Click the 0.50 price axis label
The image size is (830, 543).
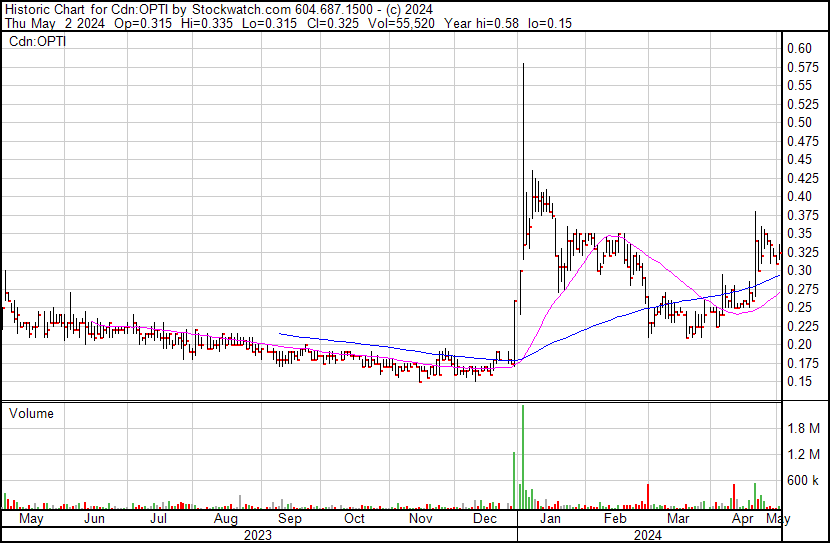coord(799,122)
